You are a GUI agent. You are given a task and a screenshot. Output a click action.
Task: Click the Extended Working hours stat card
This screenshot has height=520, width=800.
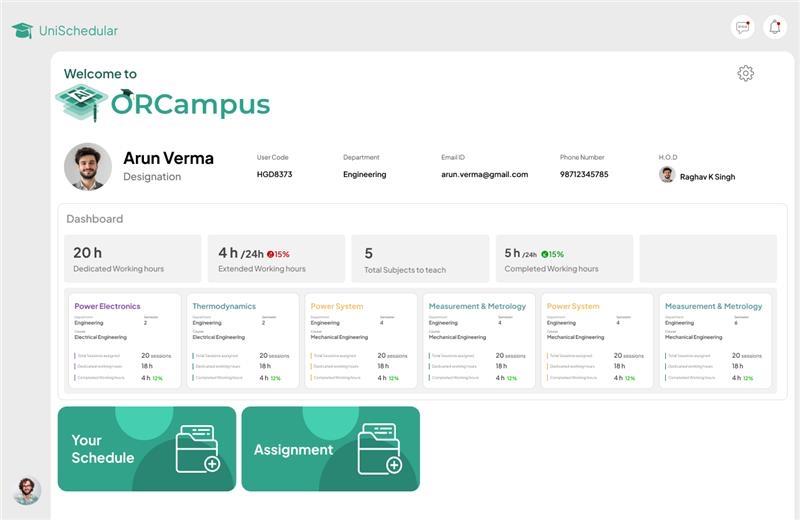coord(276,259)
